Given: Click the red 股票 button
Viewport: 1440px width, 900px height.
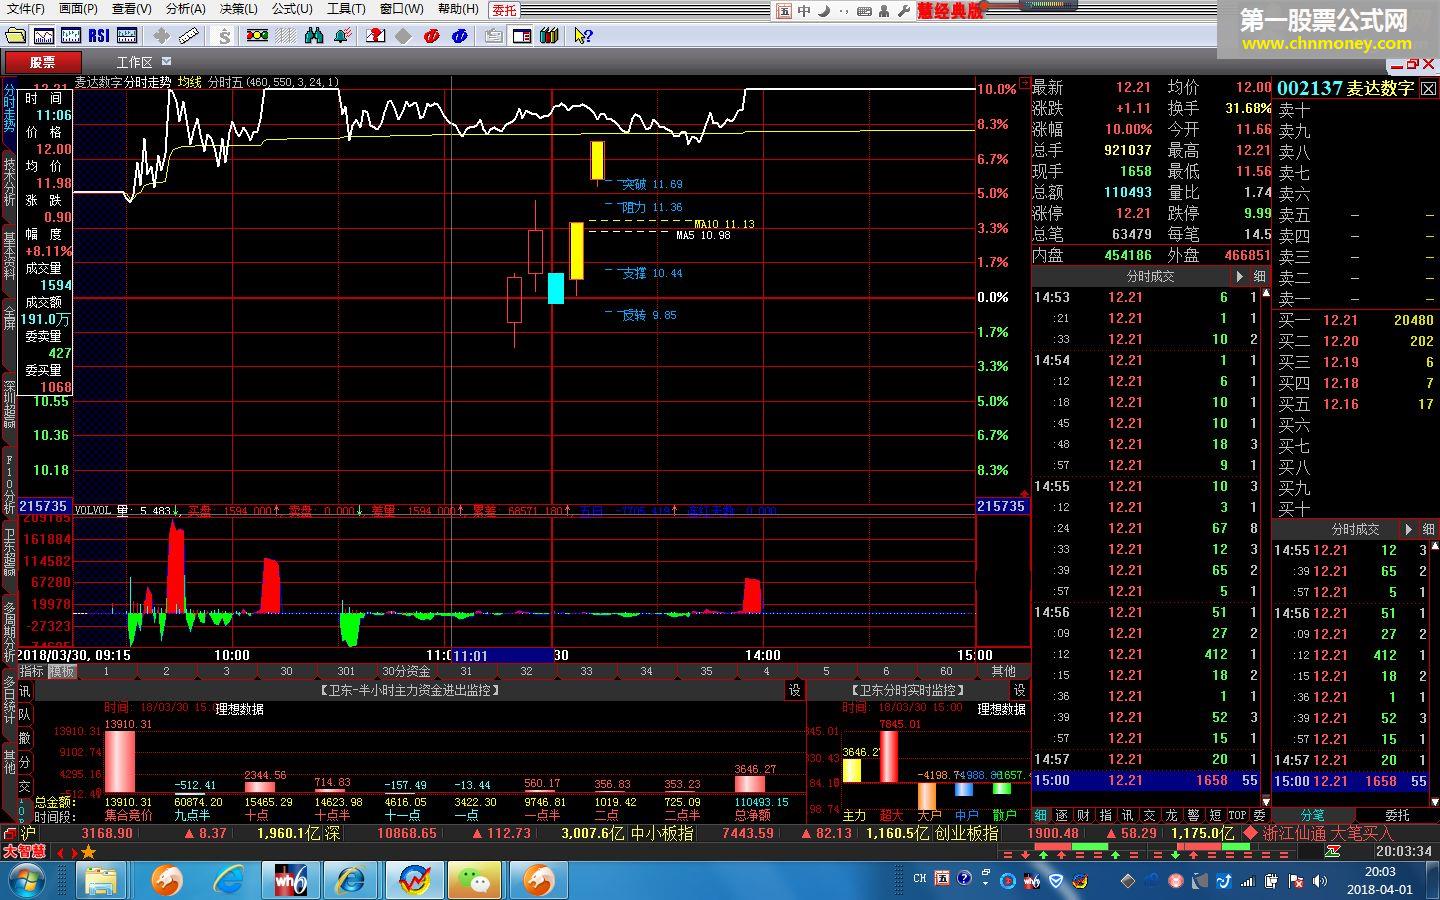Looking at the screenshot, I should coord(42,62).
